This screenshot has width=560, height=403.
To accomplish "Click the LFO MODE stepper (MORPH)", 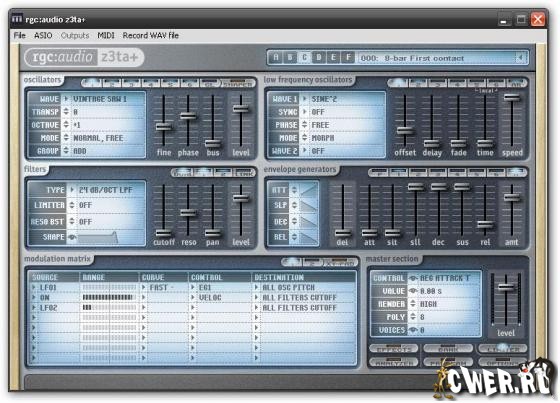I will coord(305,138).
